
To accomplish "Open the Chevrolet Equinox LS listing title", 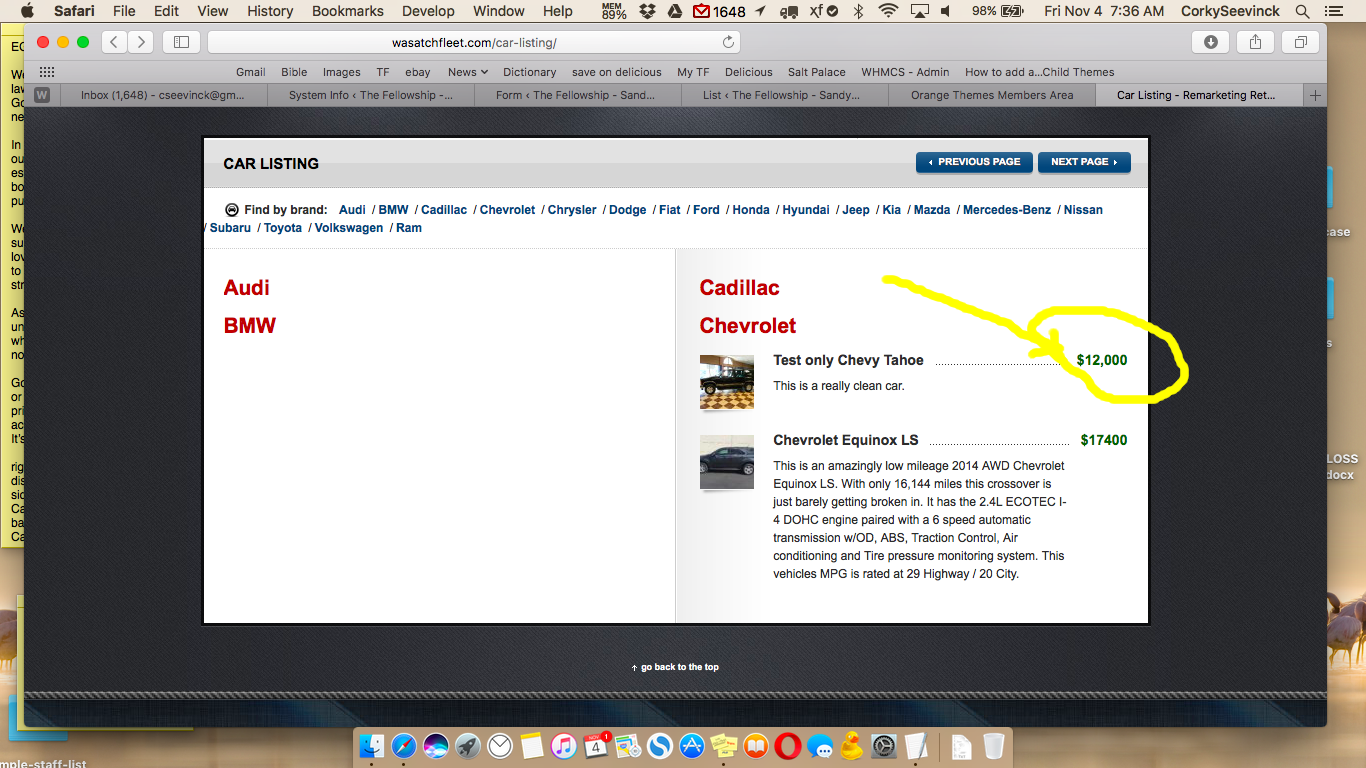I will 846,440.
